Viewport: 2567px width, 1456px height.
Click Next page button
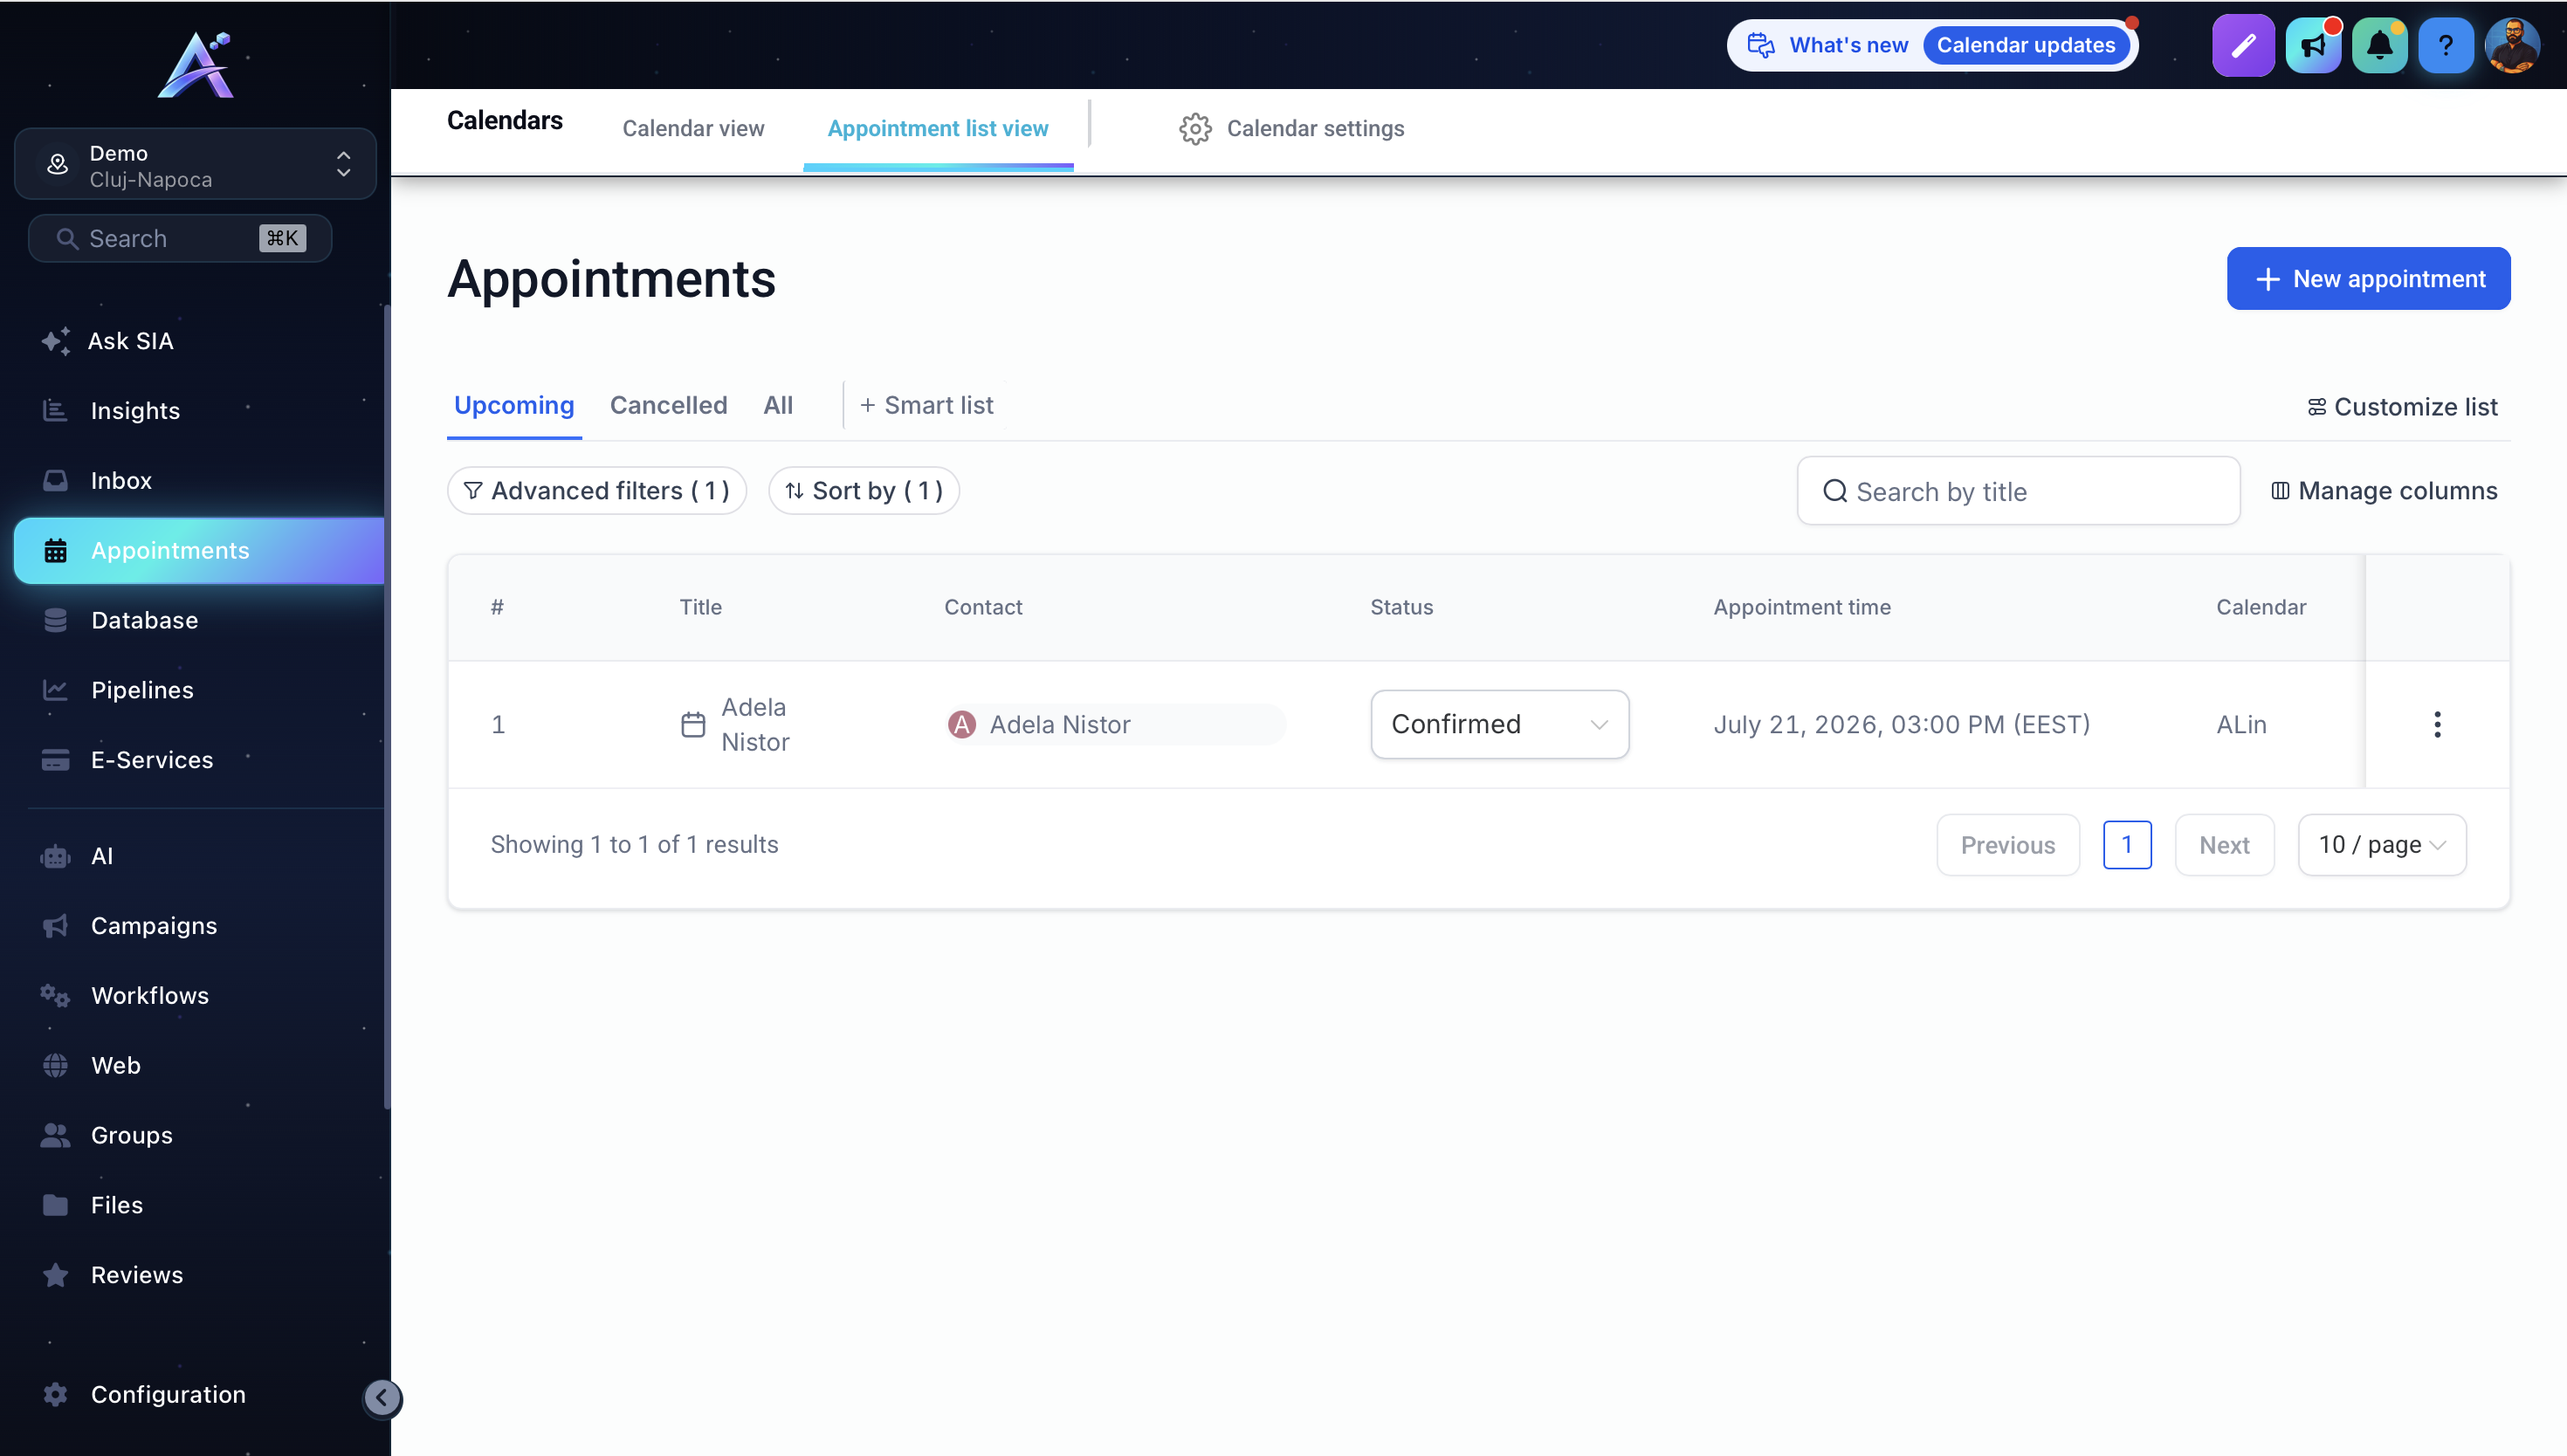tap(2224, 846)
